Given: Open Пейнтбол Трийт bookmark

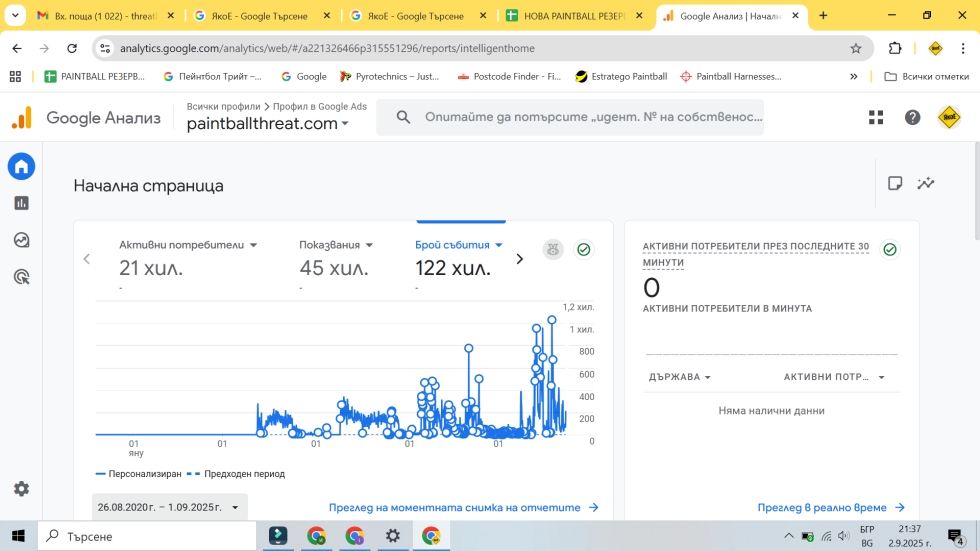Looking at the screenshot, I should [212, 76].
